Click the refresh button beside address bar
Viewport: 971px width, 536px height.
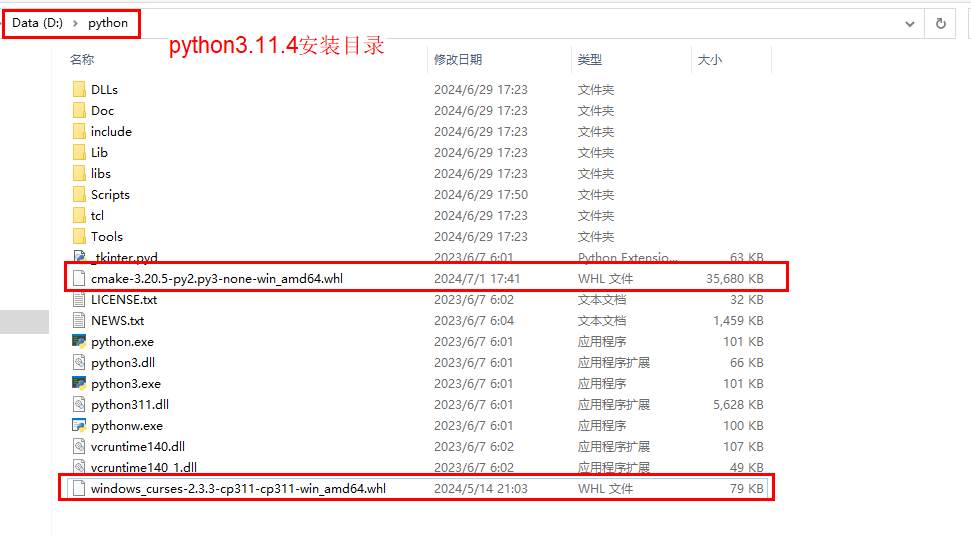(x=940, y=23)
